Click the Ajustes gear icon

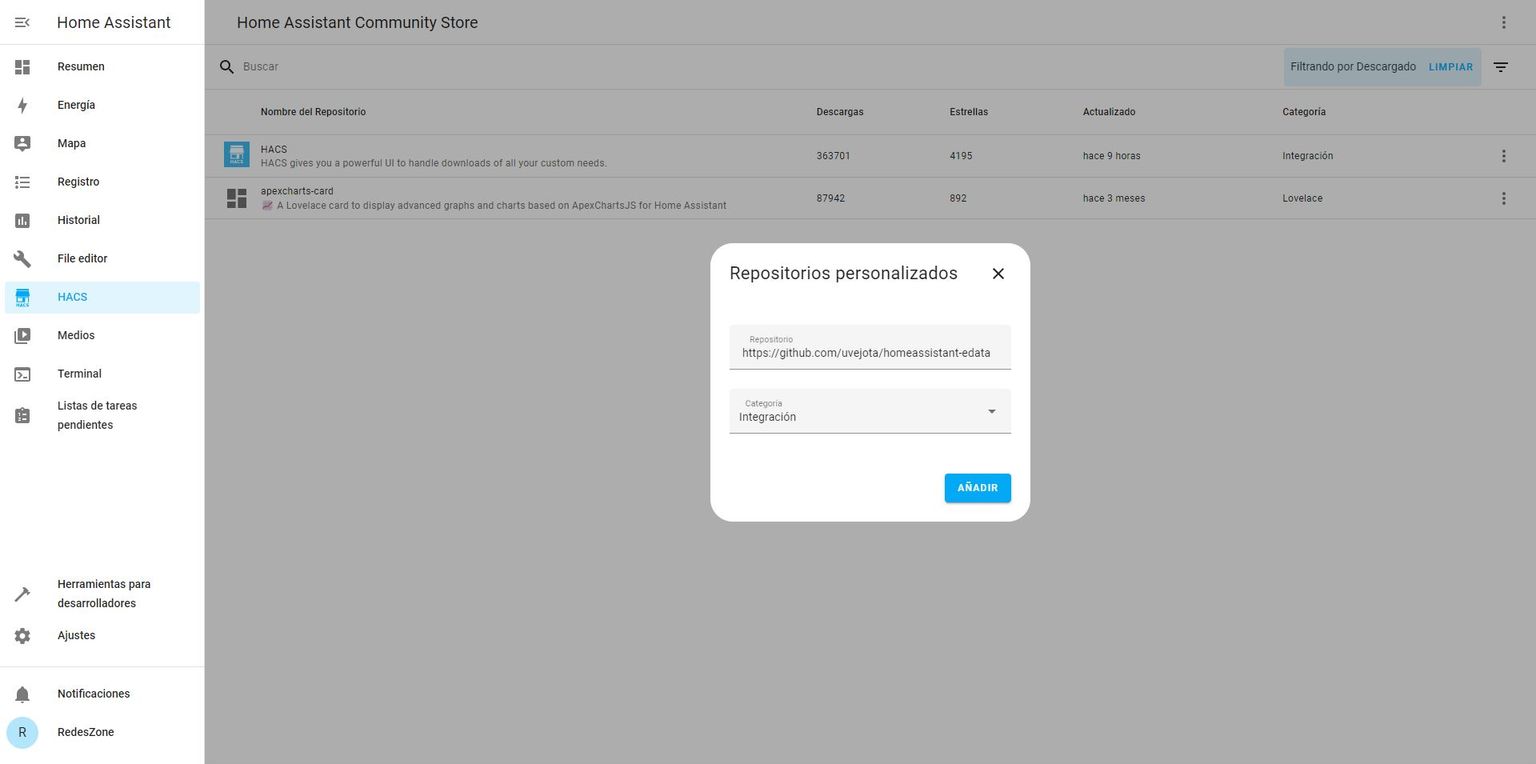click(22, 636)
